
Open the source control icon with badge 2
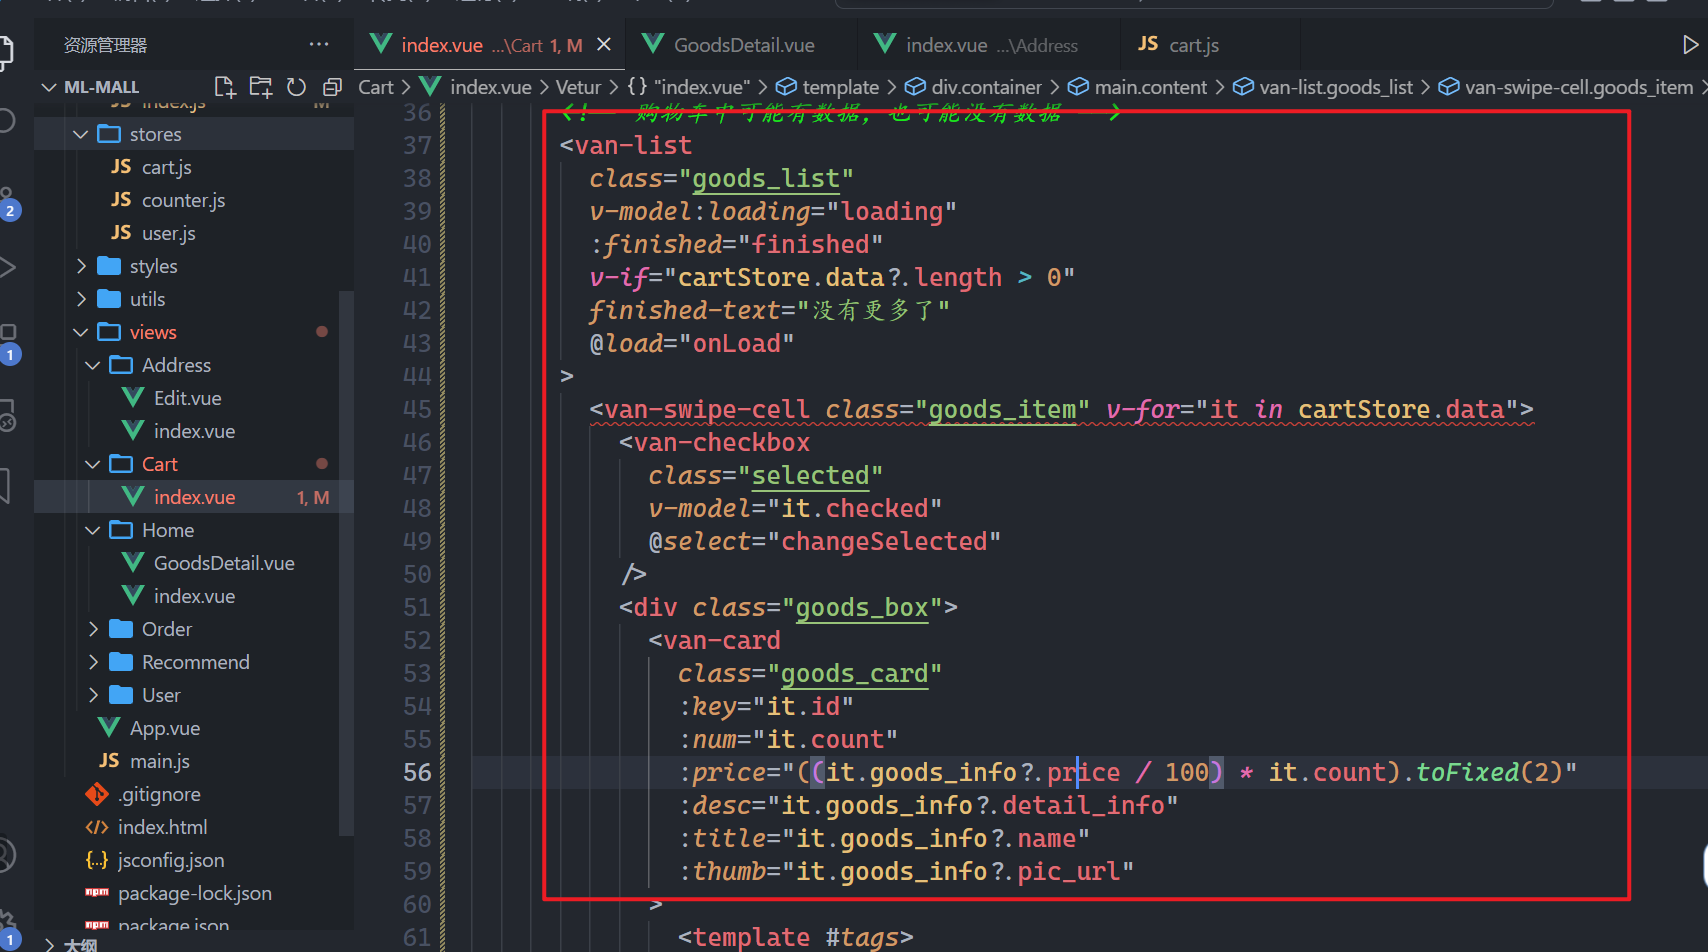[x=9, y=204]
